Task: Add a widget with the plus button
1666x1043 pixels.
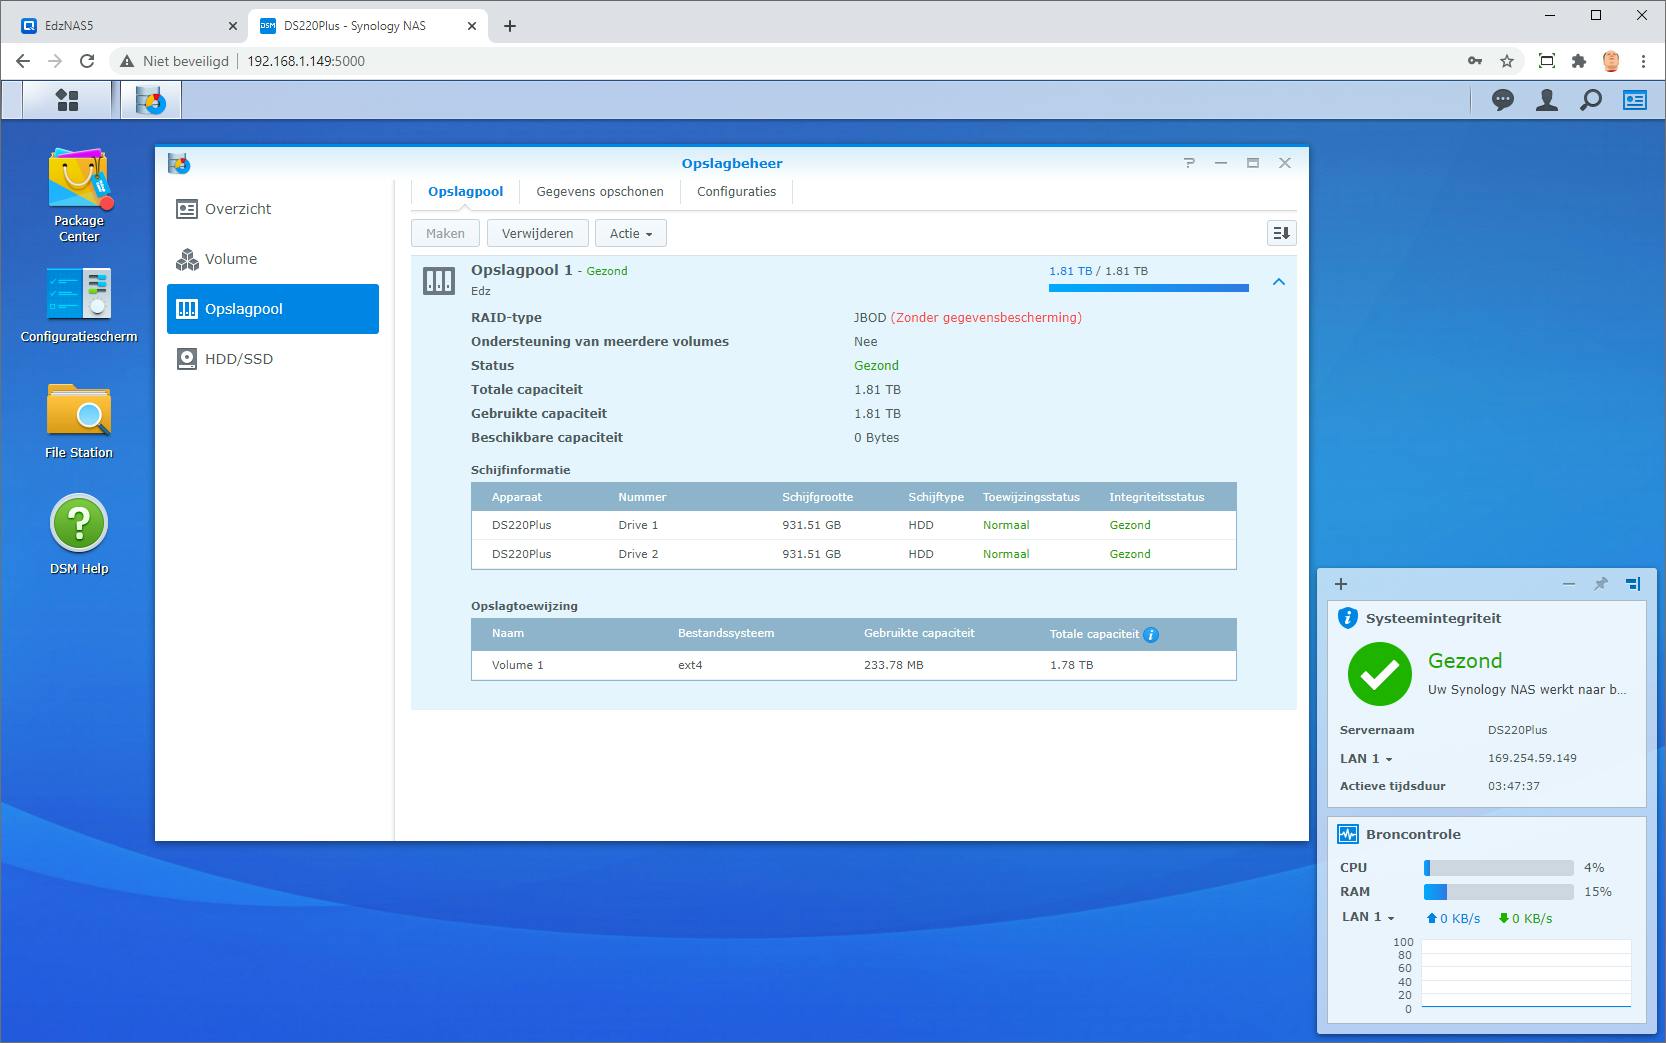Action: click(x=1341, y=584)
